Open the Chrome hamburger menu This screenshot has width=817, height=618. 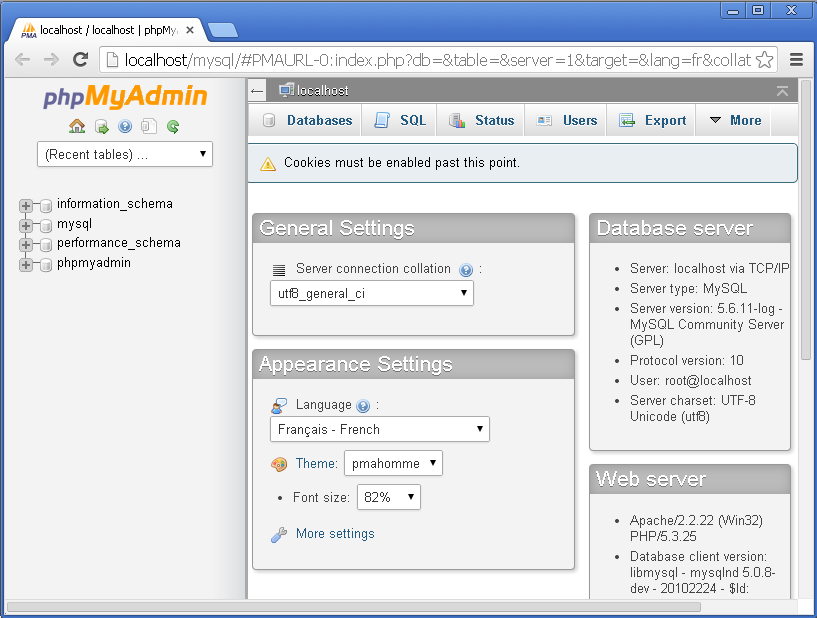[796, 59]
